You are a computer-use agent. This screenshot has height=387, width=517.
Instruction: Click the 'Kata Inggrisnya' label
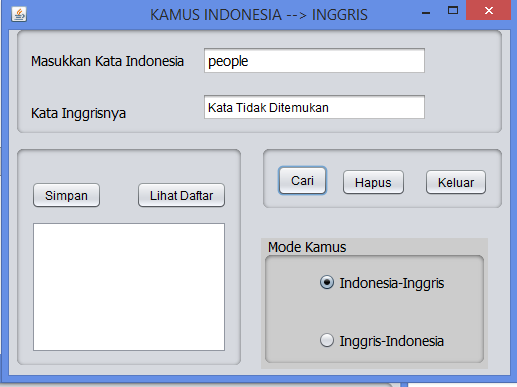click(x=78, y=113)
